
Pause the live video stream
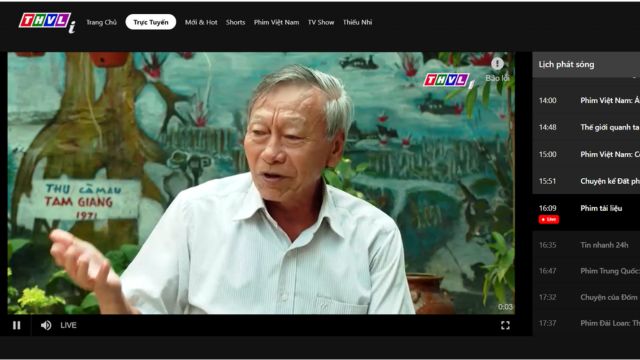tap(16, 325)
